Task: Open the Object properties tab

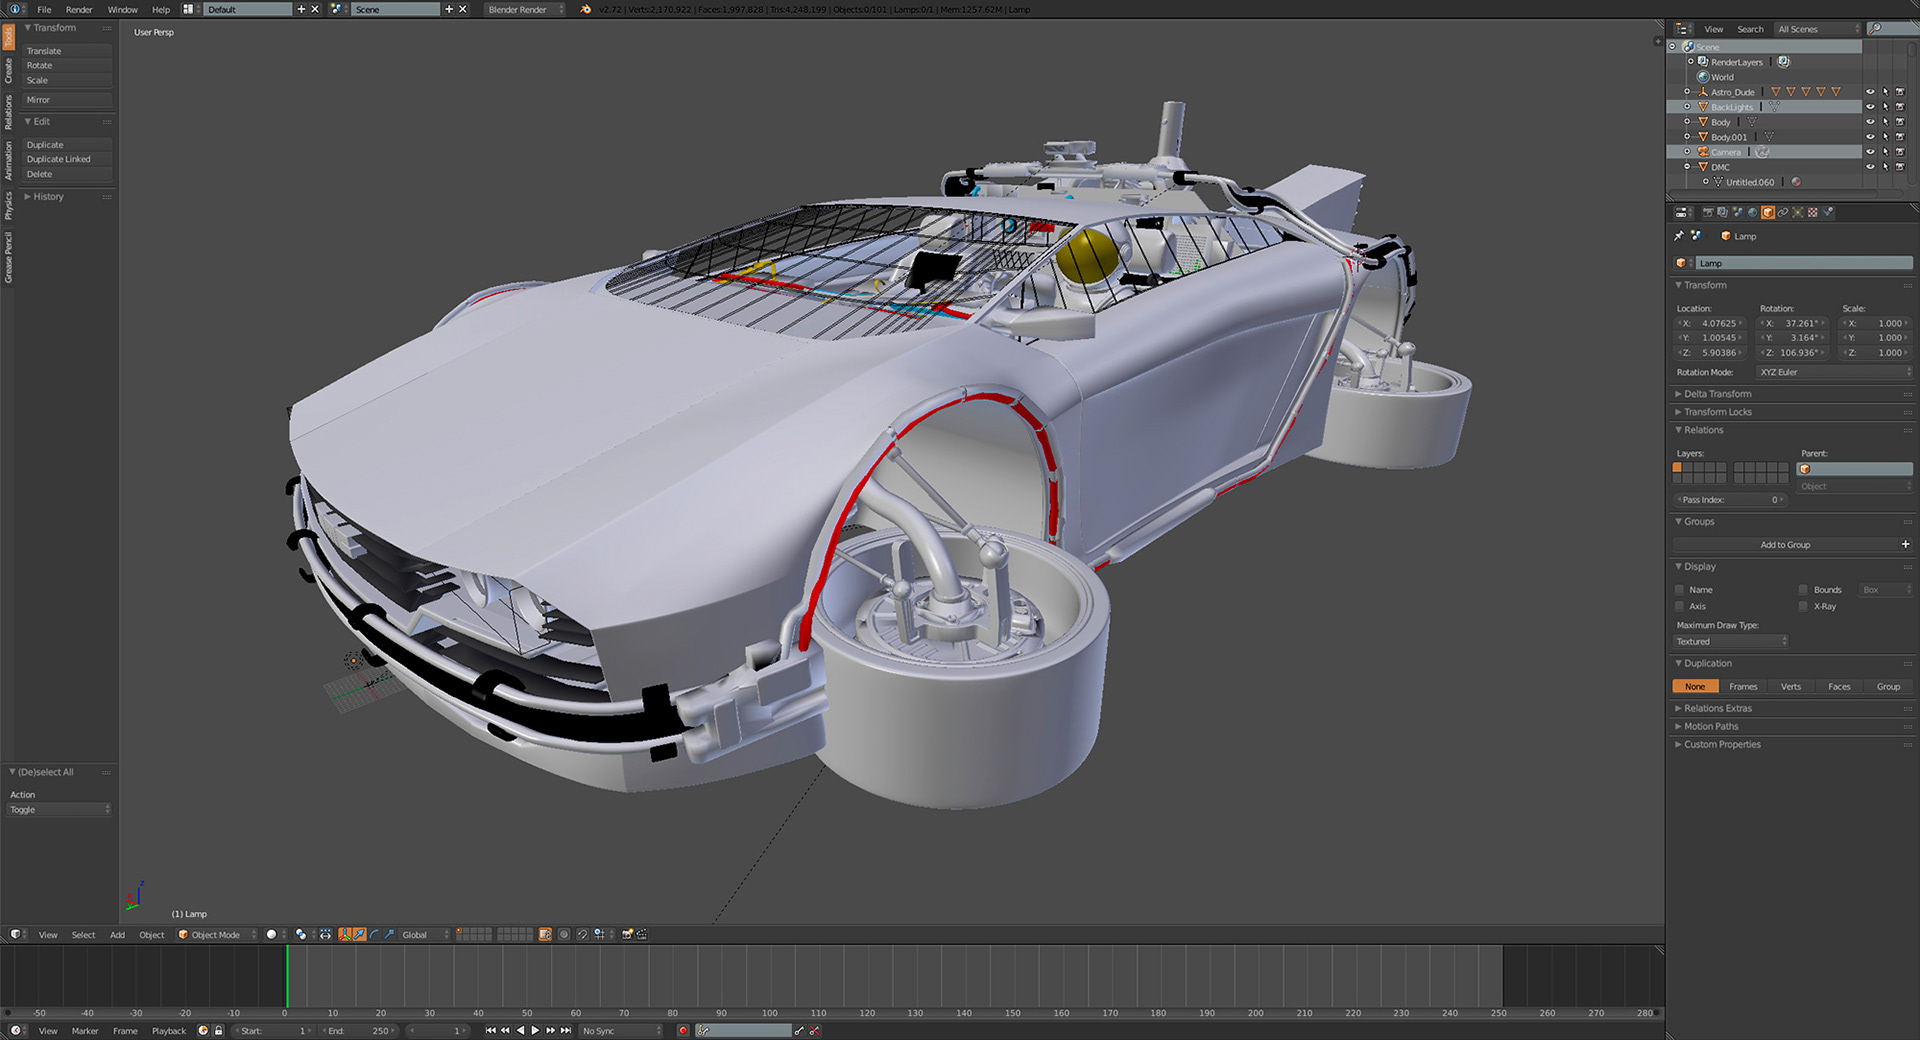Action: [x=1768, y=212]
